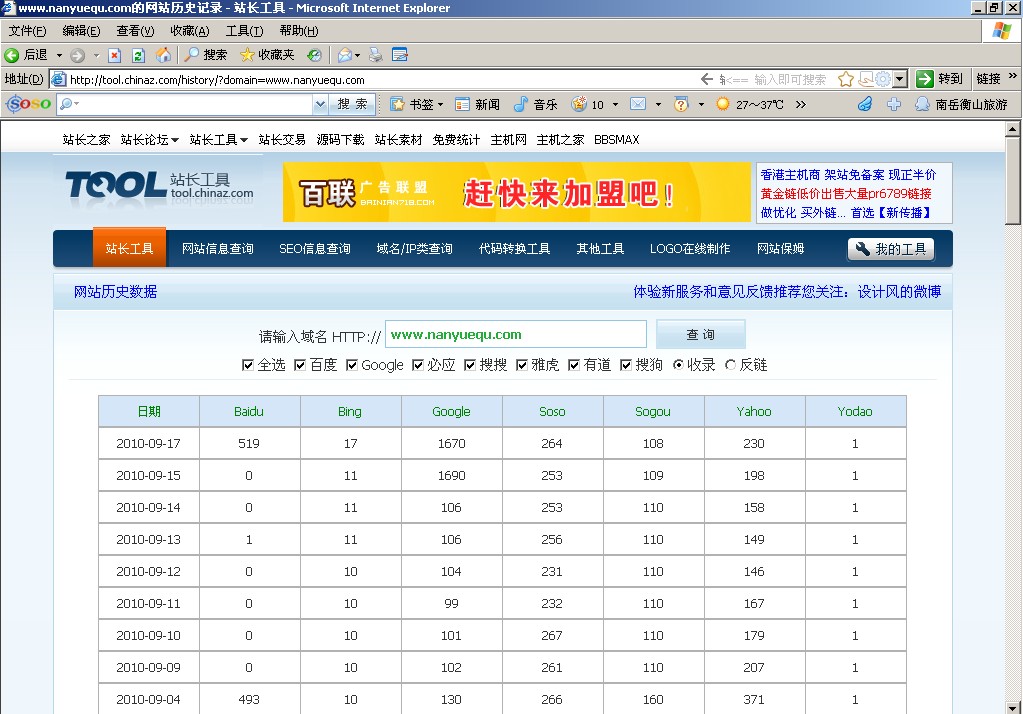Open the browsing History clock icon
Image resolution: width=1023 pixels, height=714 pixels.
click(314, 55)
